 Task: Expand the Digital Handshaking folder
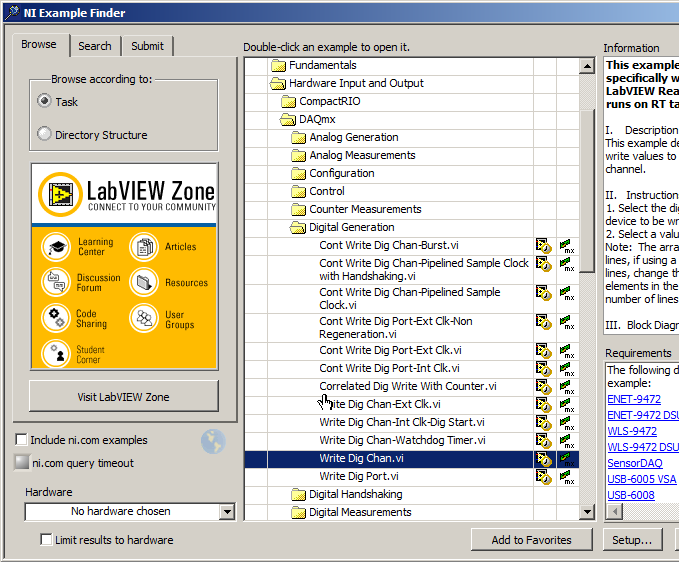pyautogui.click(x=298, y=494)
